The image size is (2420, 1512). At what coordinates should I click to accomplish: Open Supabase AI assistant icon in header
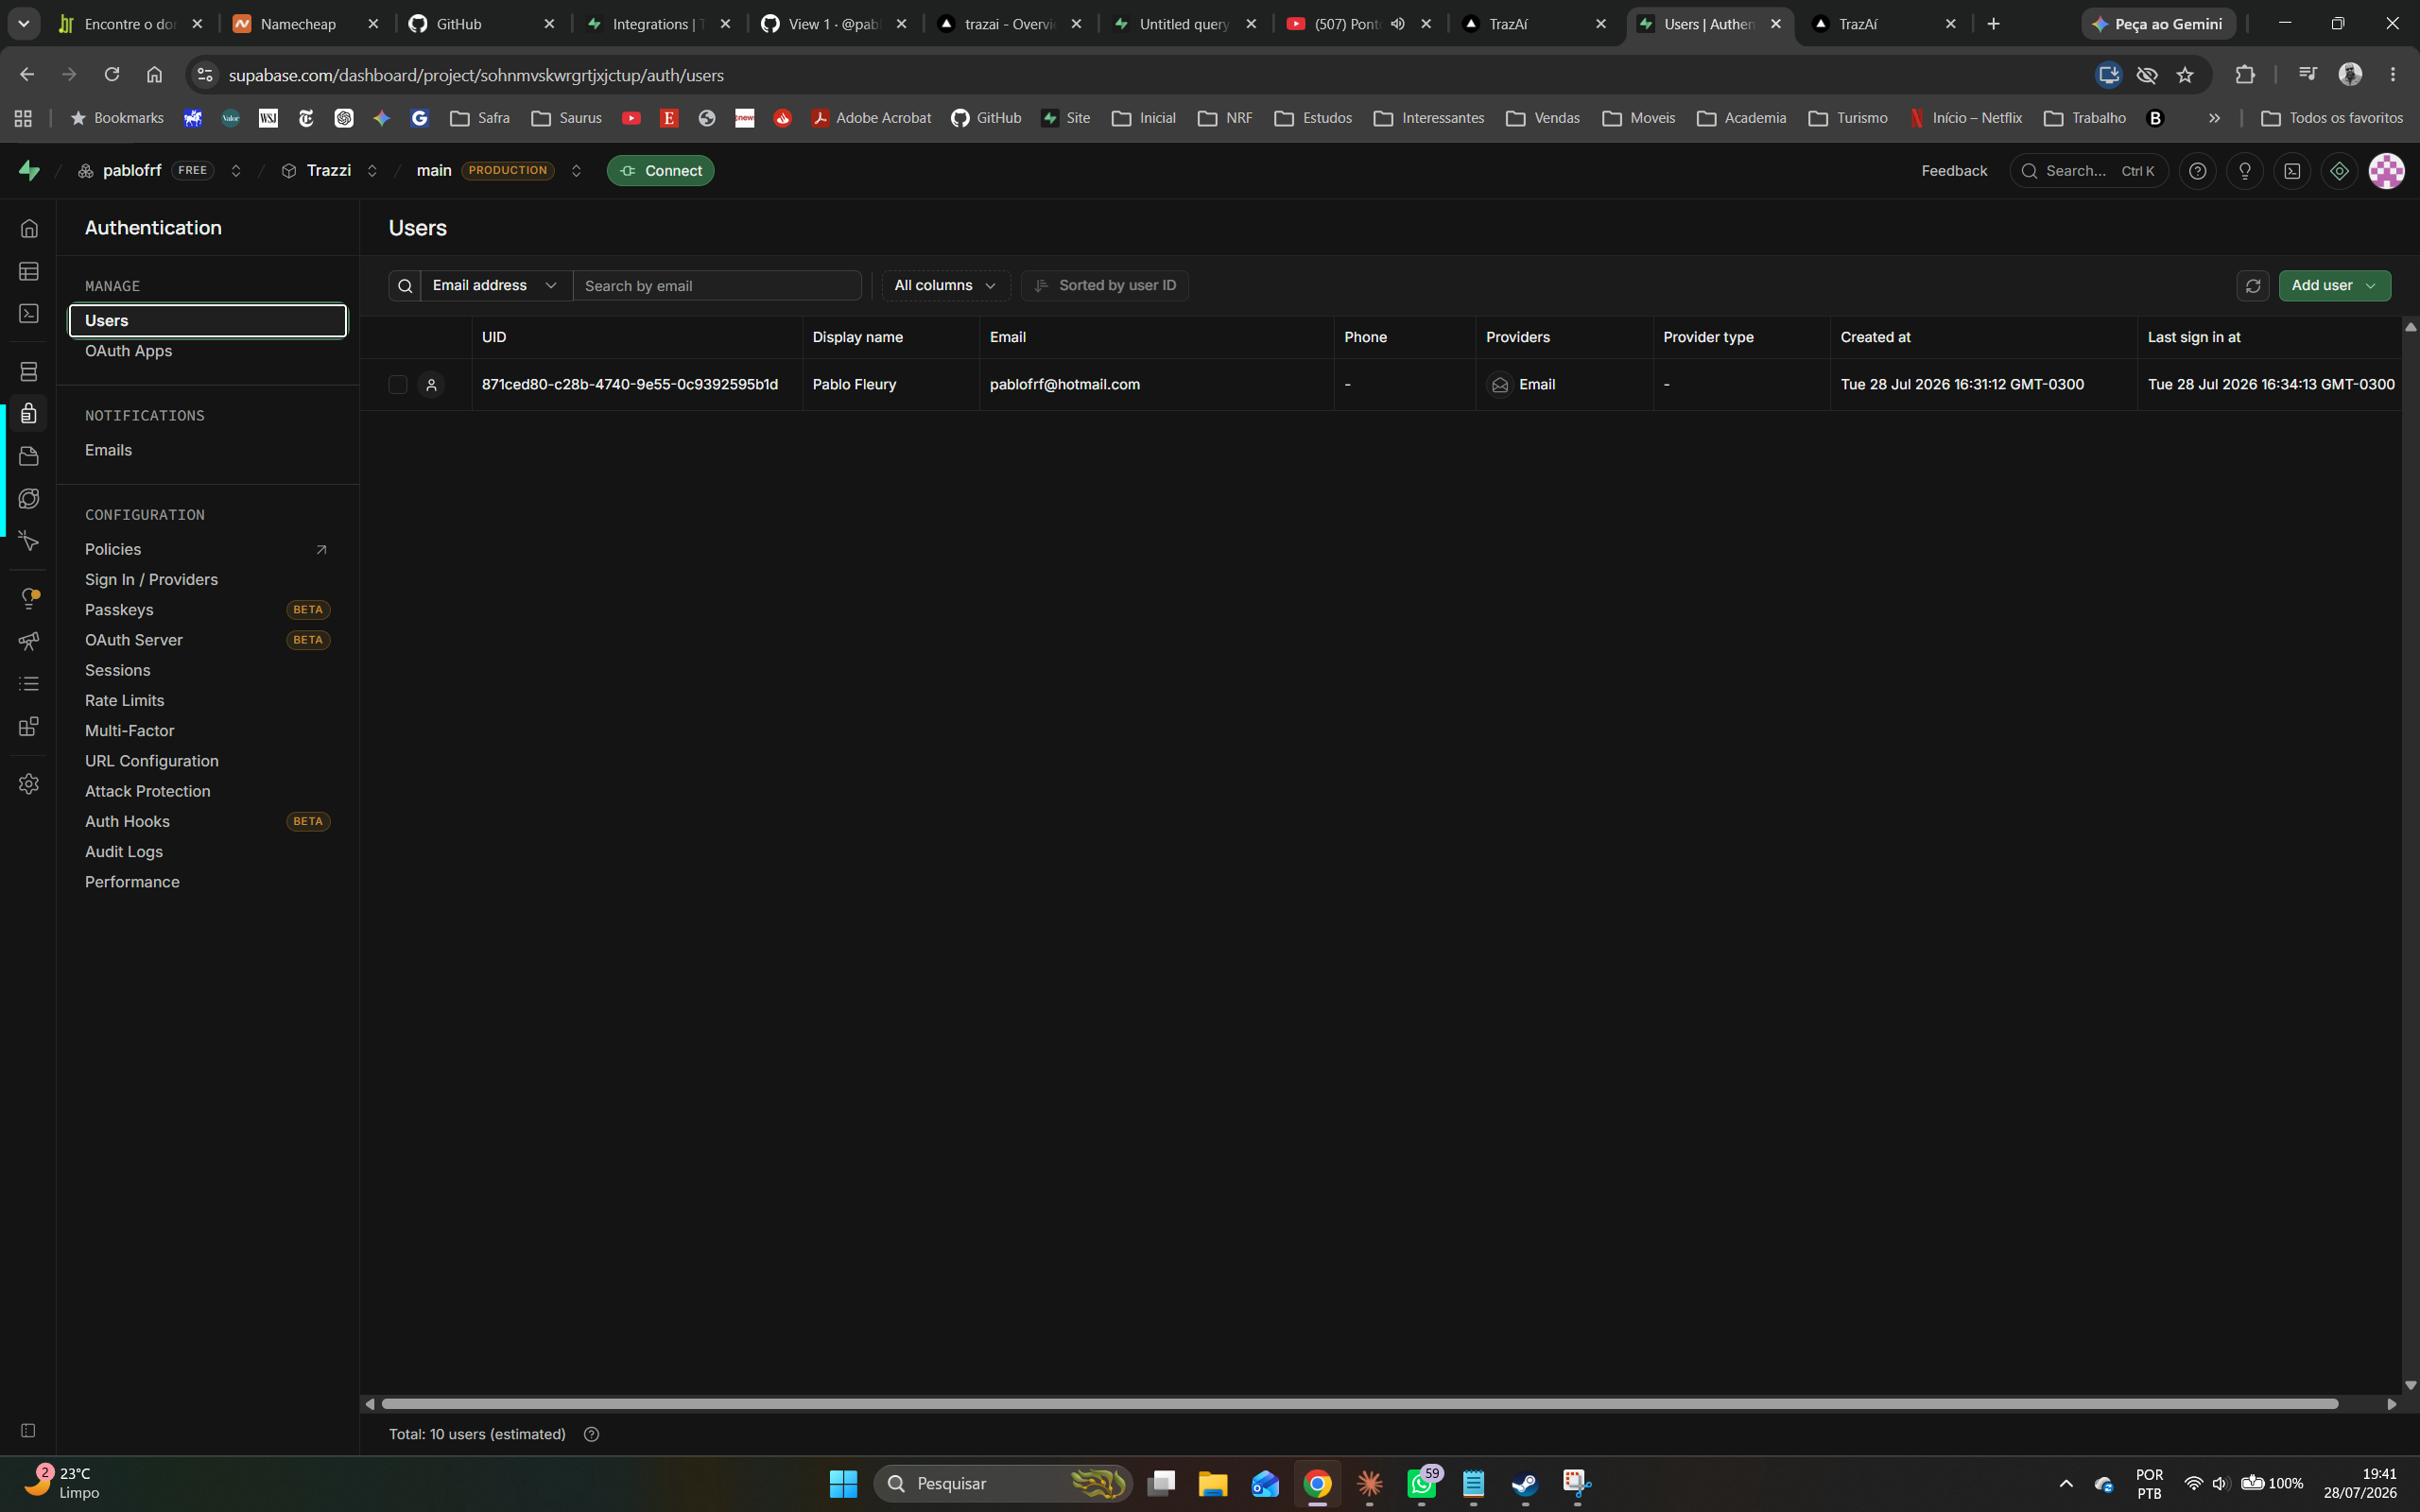point(2339,171)
